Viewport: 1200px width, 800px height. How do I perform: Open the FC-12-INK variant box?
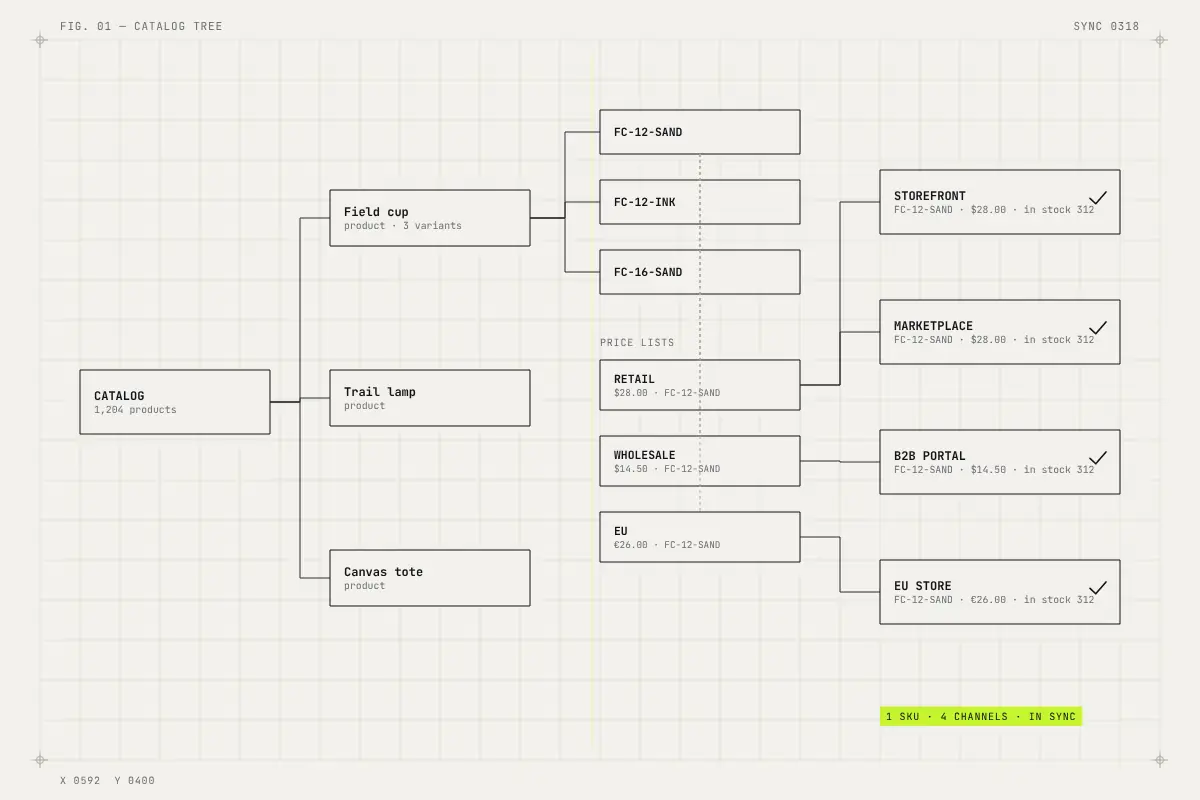coord(700,202)
